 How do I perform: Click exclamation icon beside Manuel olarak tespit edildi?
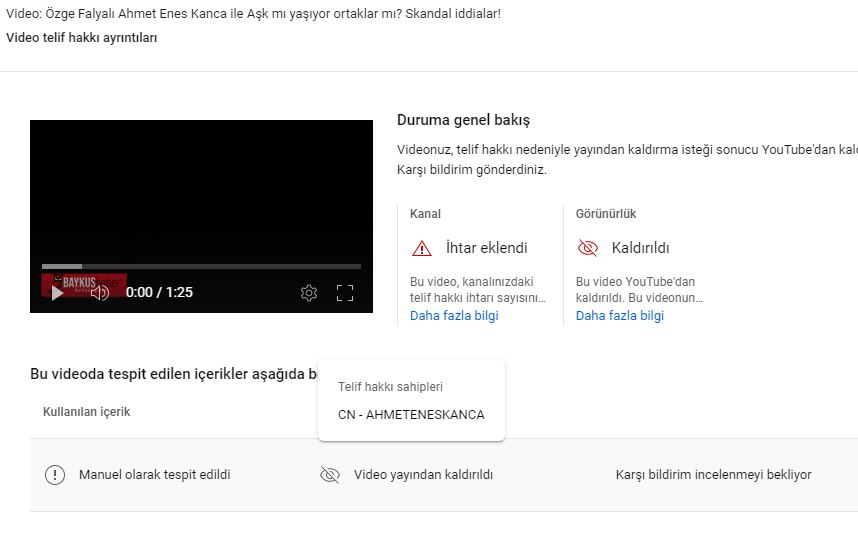[55, 474]
